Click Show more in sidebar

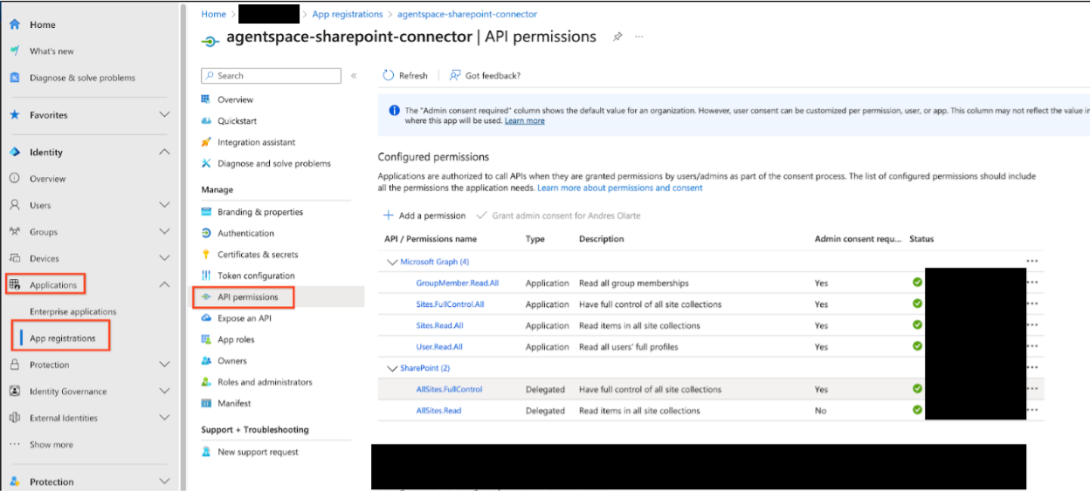click(x=52, y=445)
